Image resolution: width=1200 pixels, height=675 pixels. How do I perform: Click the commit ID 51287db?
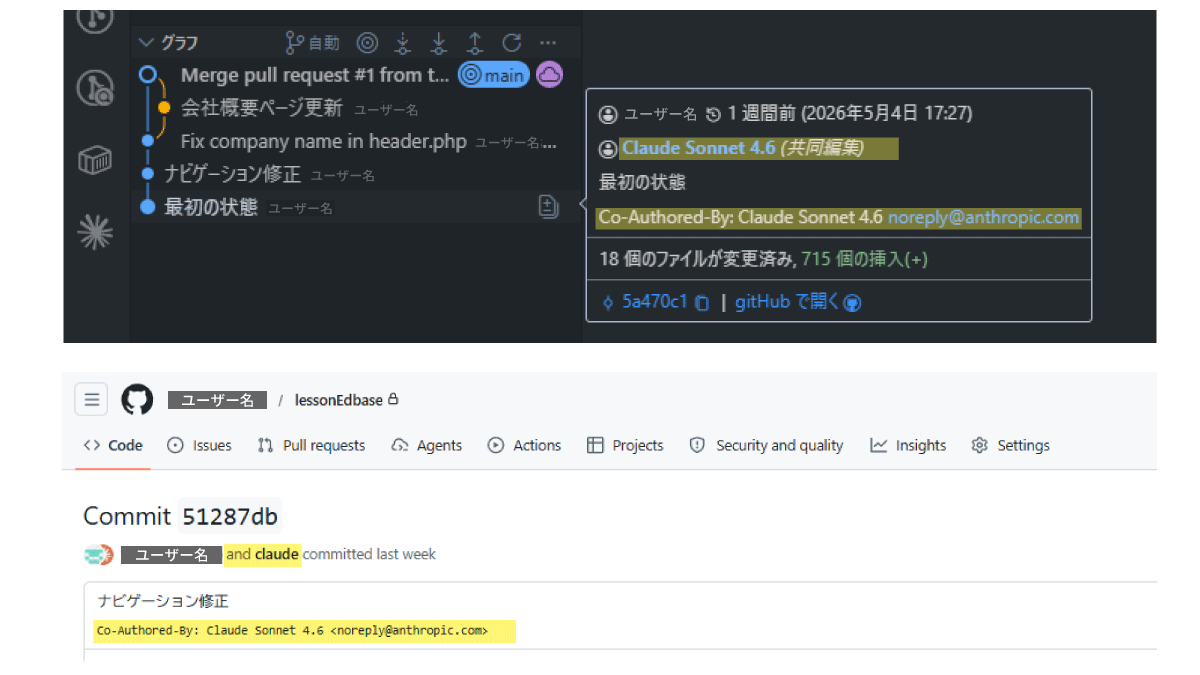click(x=230, y=516)
